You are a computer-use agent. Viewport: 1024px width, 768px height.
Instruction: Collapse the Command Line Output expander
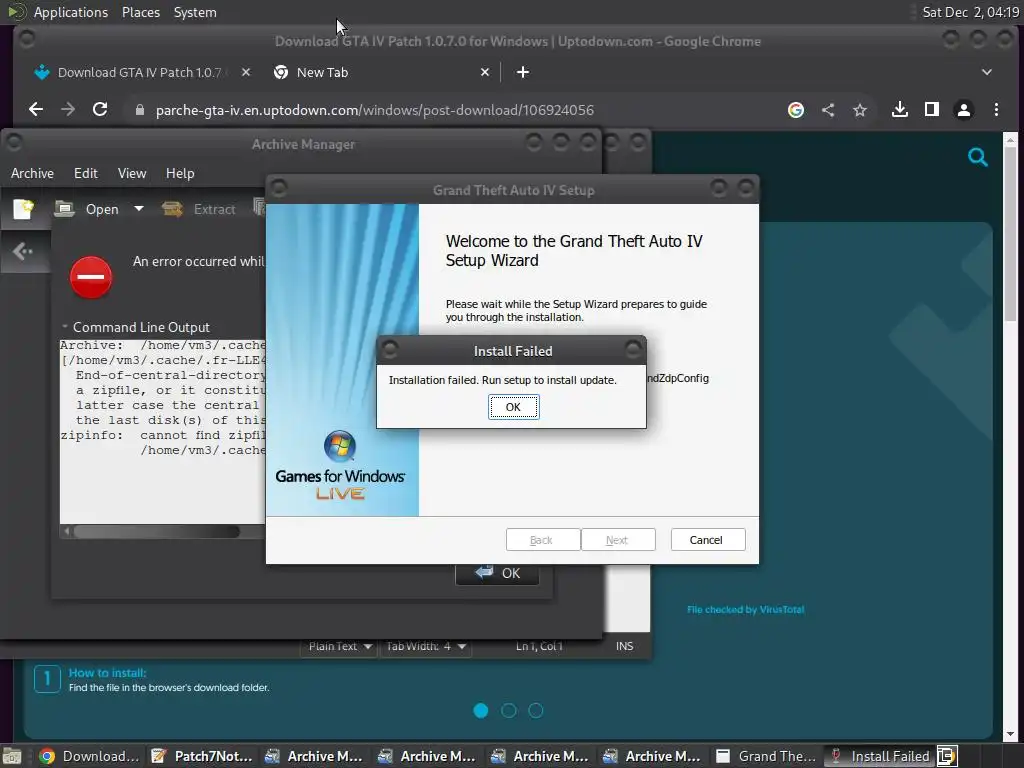(65, 327)
